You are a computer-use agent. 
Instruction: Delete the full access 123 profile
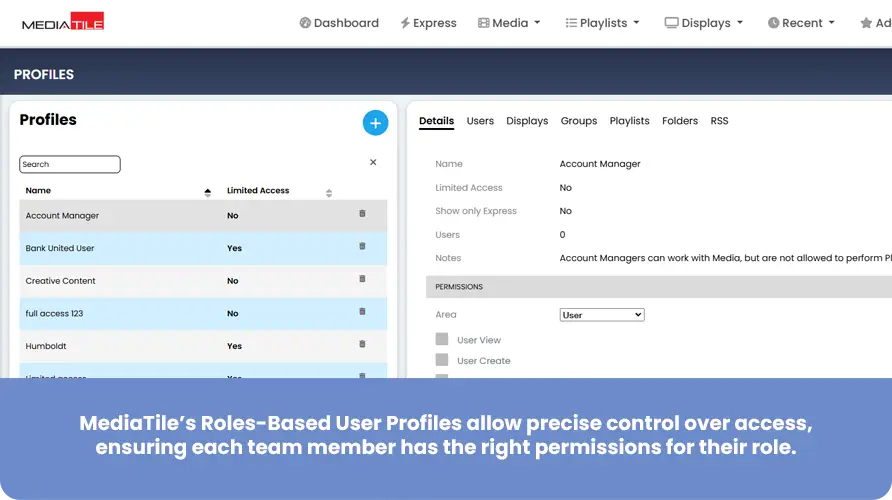(362, 312)
